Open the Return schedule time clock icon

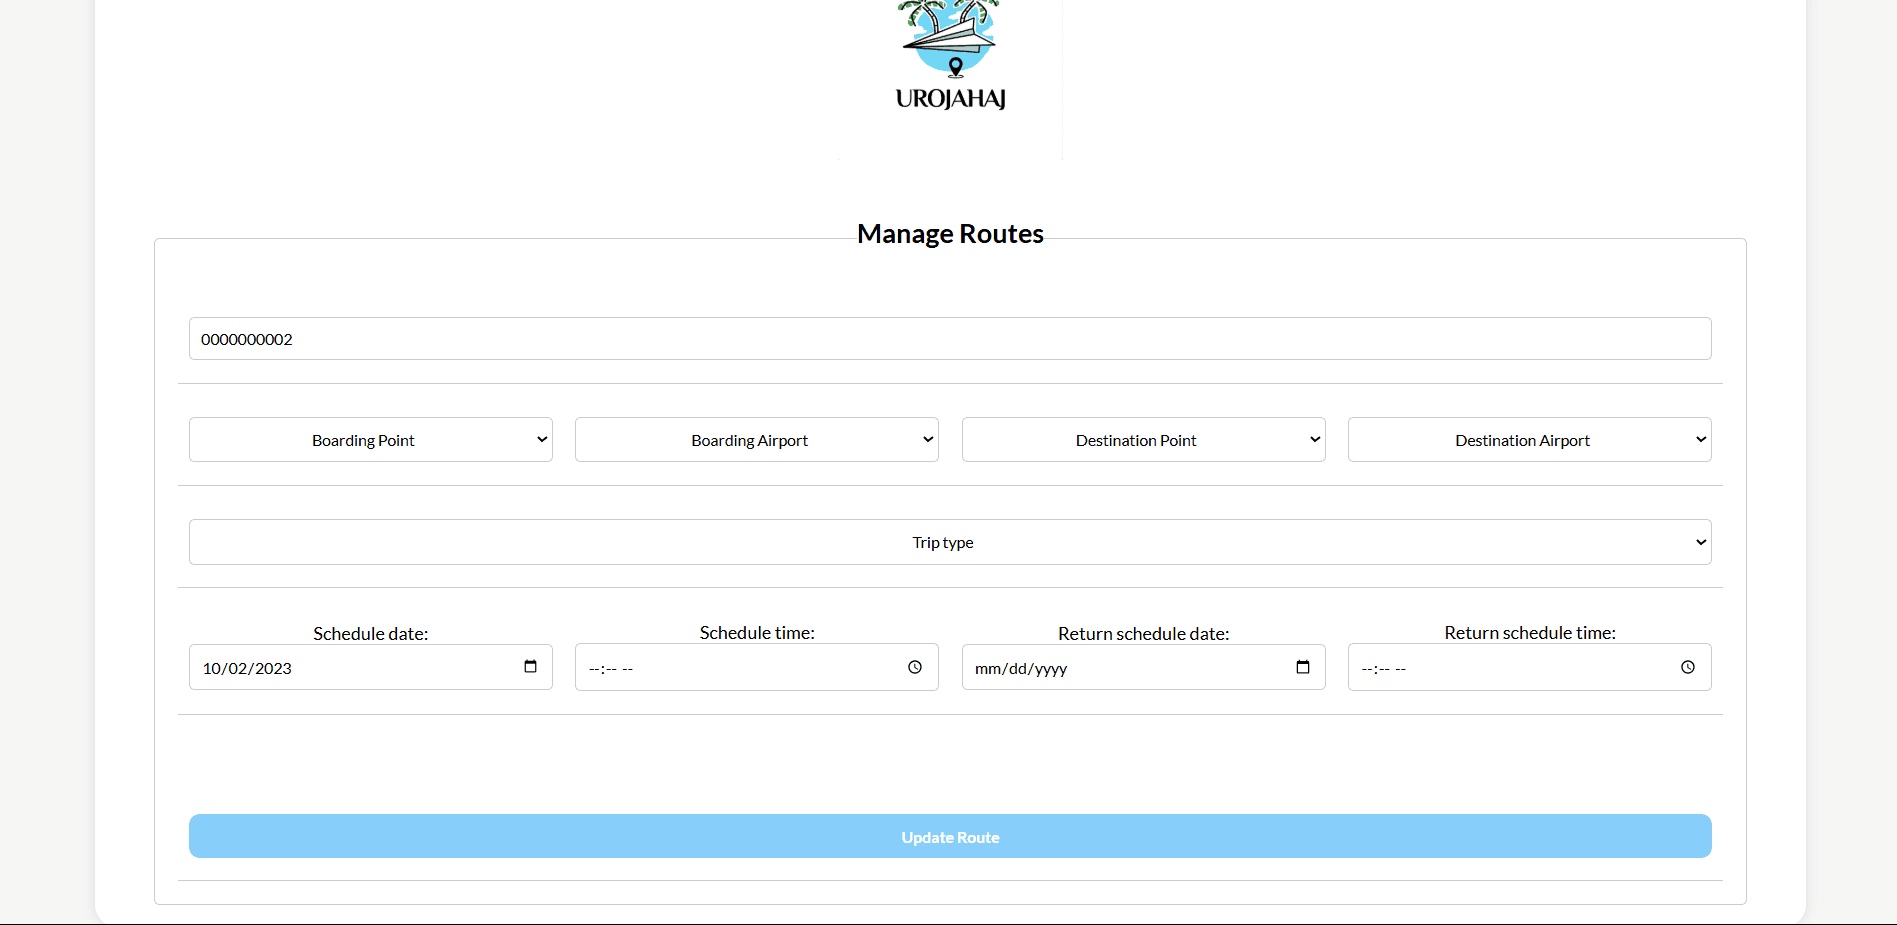point(1687,667)
